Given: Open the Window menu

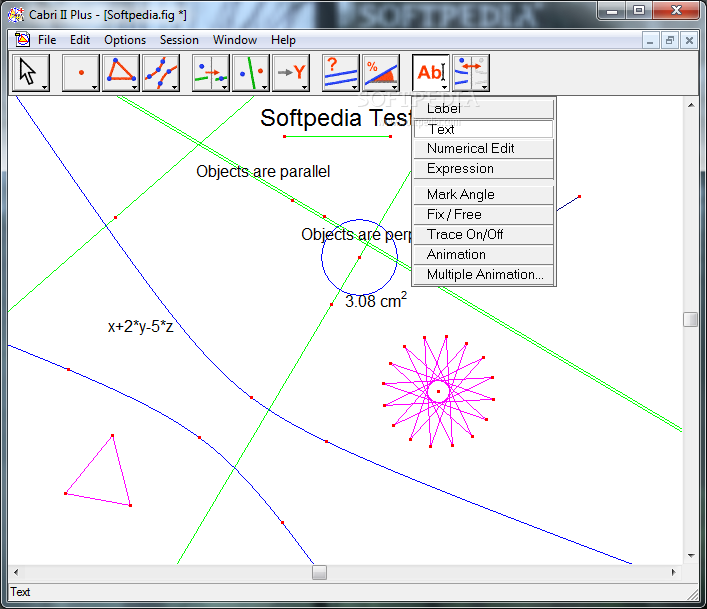Looking at the screenshot, I should (x=235, y=40).
